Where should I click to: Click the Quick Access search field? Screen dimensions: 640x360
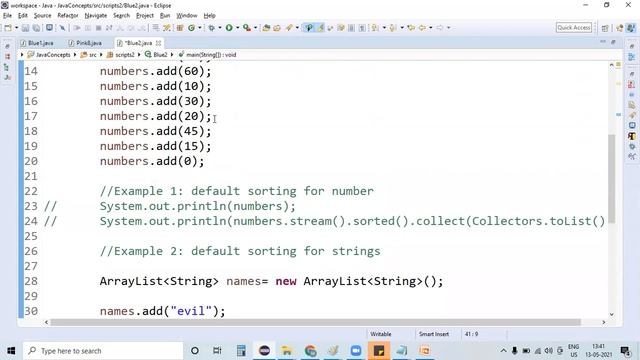point(574,27)
